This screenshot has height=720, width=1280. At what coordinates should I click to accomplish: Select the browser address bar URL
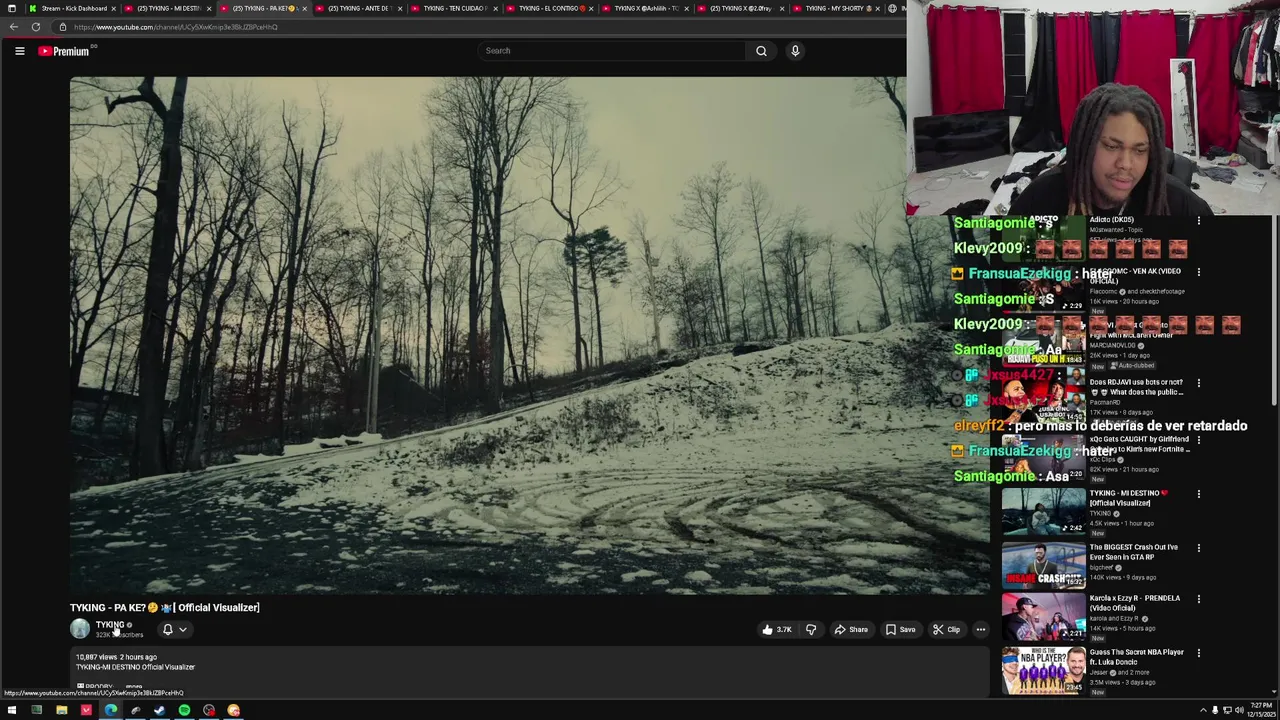click(175, 27)
